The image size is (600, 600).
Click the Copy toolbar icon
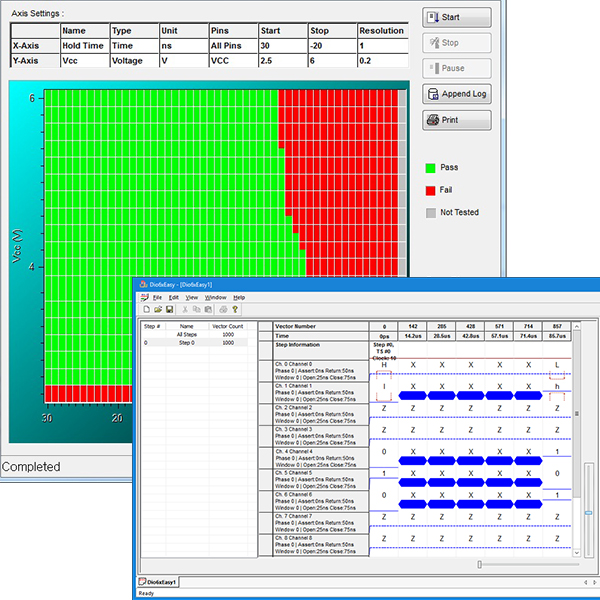tap(196, 309)
